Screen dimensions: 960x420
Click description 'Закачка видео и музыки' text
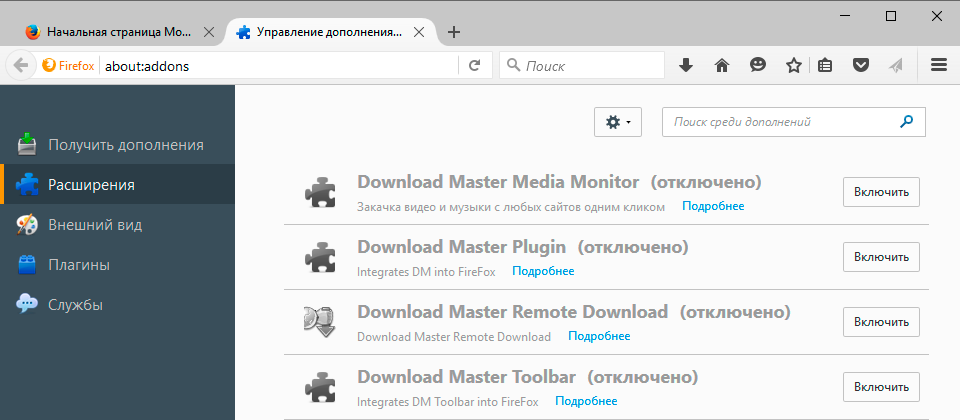tap(511, 207)
